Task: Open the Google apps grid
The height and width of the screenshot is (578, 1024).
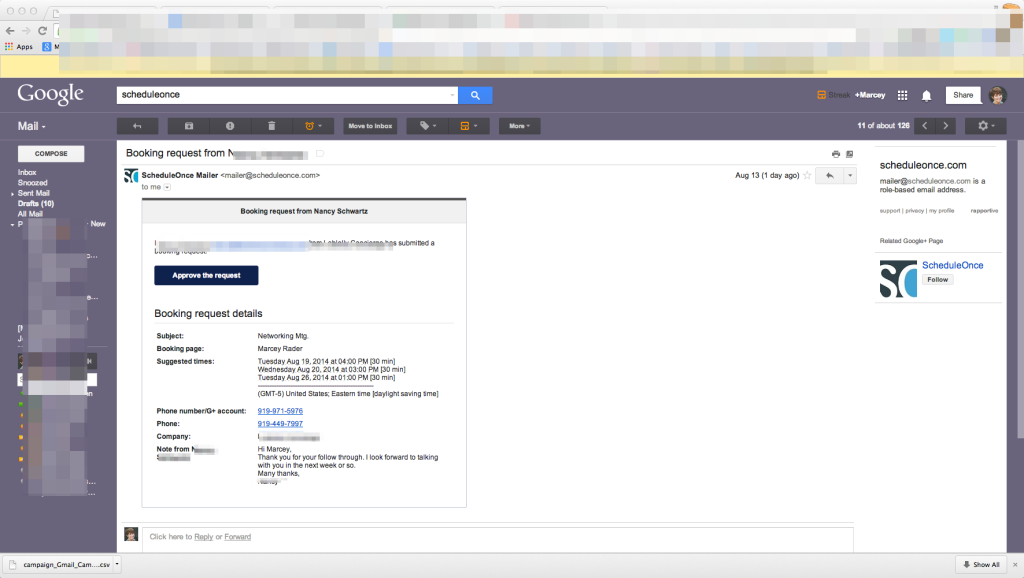Action: [x=903, y=95]
